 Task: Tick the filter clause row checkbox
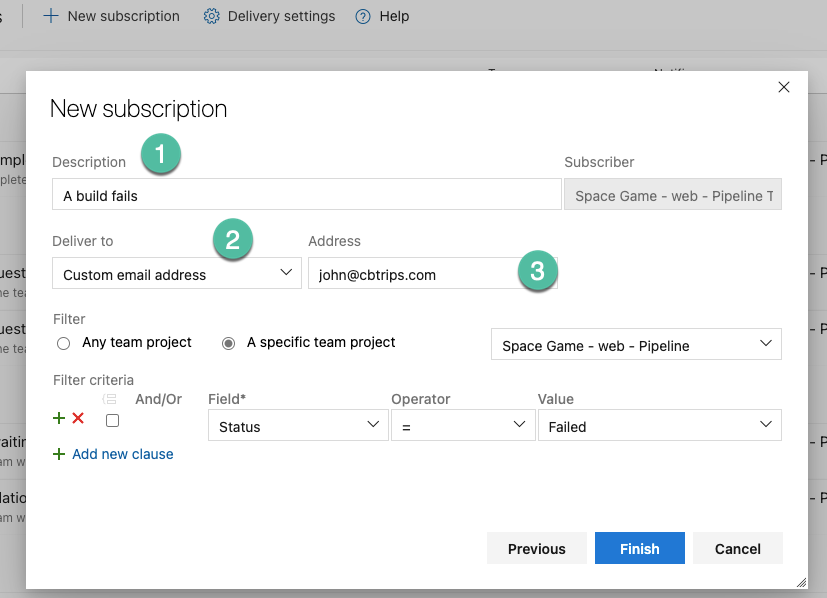112,420
